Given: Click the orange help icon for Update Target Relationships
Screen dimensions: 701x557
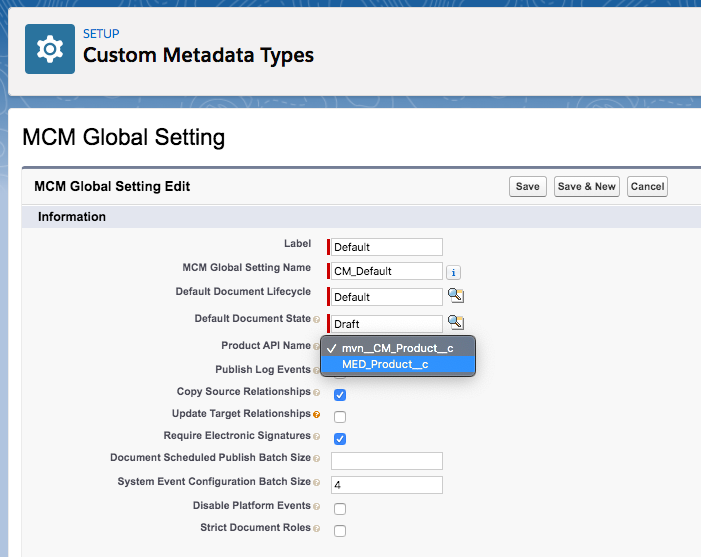Looking at the screenshot, I should tap(317, 414).
